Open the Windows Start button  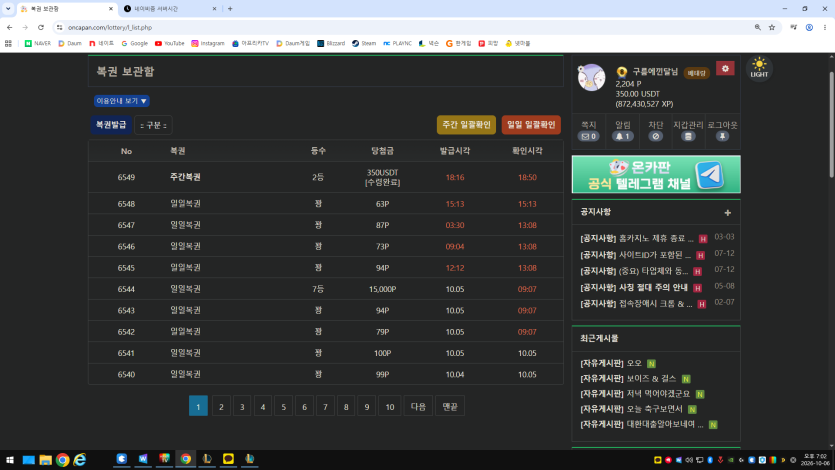(10, 459)
